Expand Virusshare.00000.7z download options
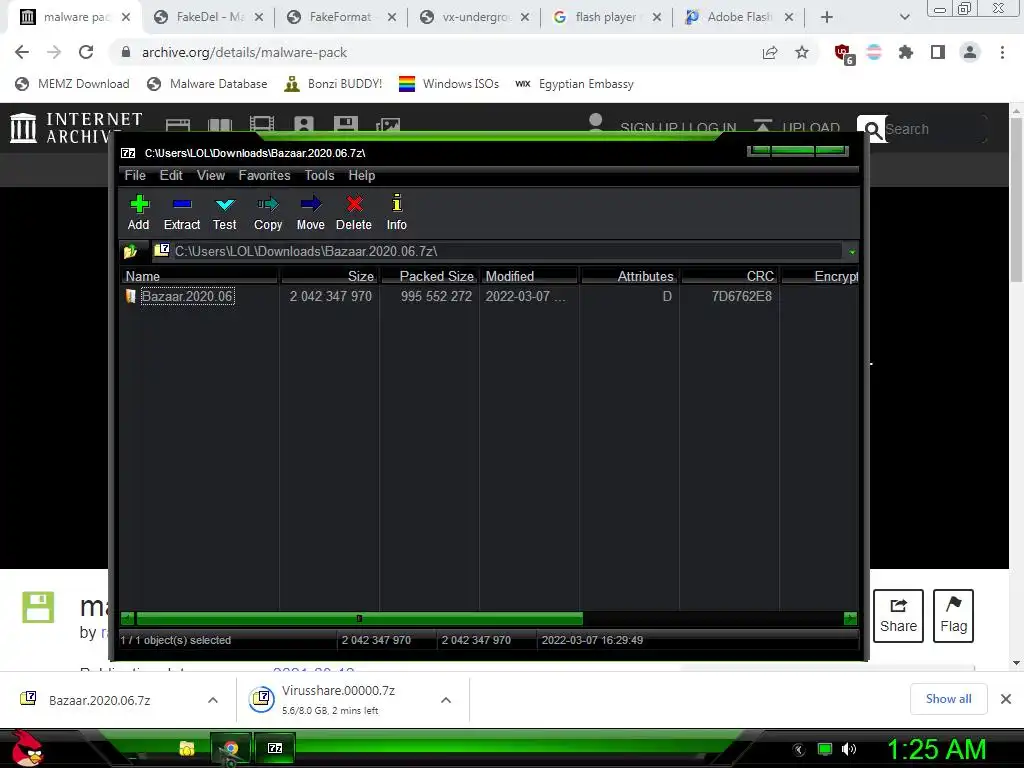1024x768 pixels. [446, 700]
